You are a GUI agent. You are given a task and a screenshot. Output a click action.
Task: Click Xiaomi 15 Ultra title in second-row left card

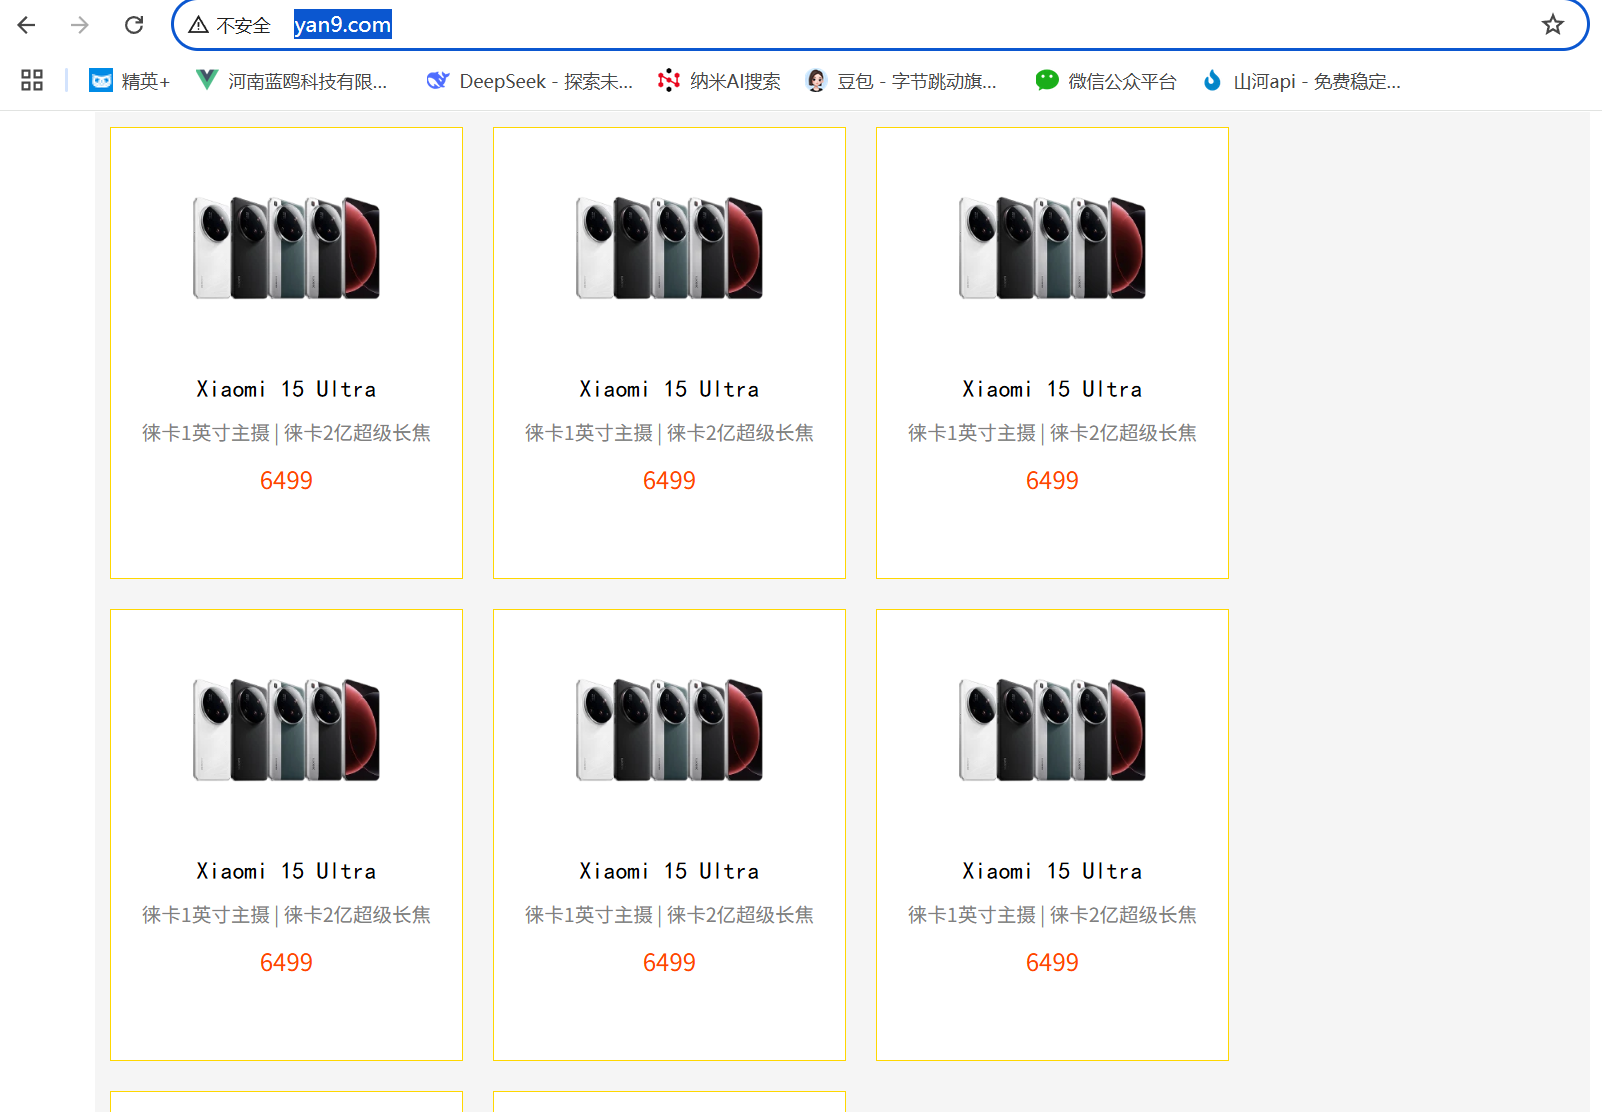(286, 871)
